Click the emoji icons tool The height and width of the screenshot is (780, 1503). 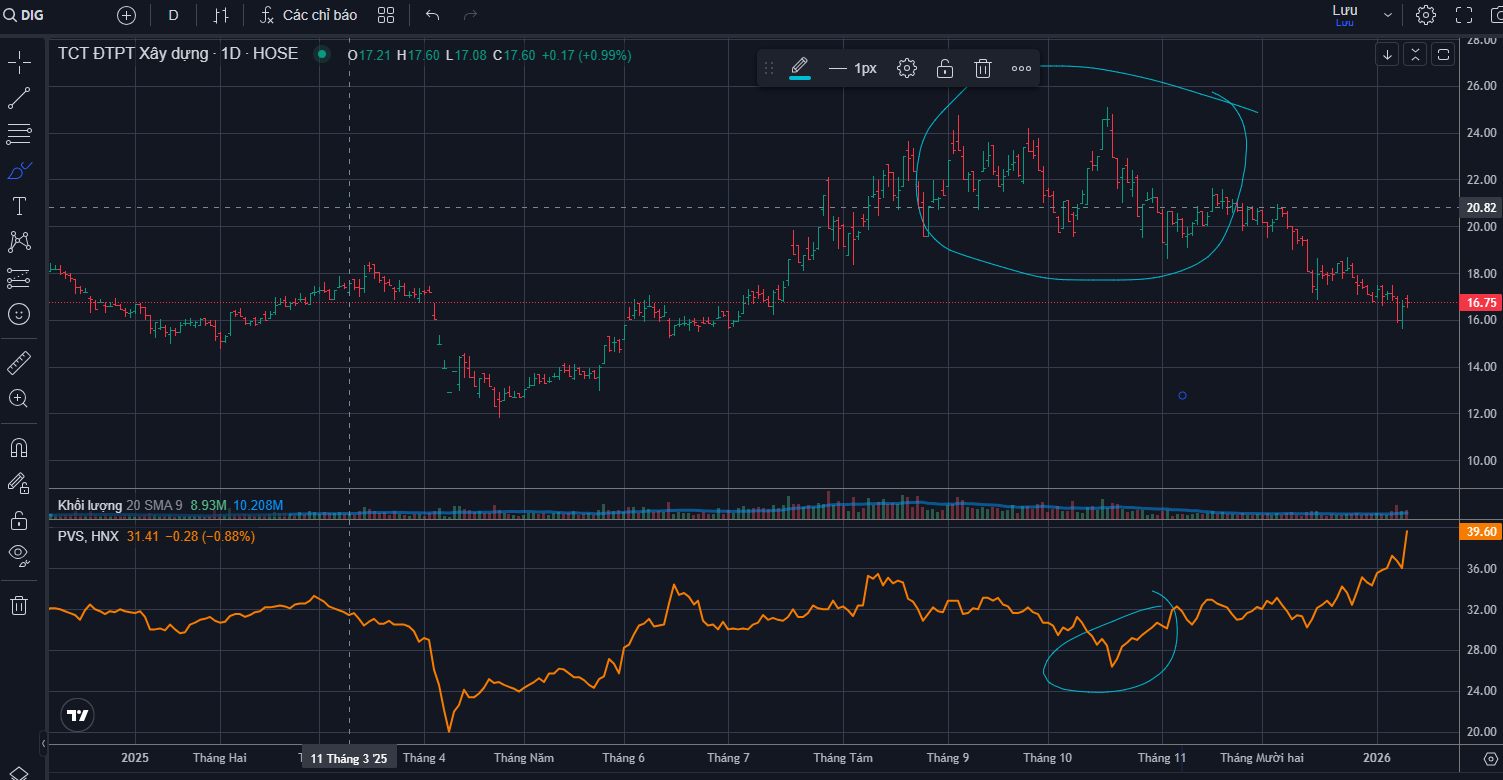[19, 314]
